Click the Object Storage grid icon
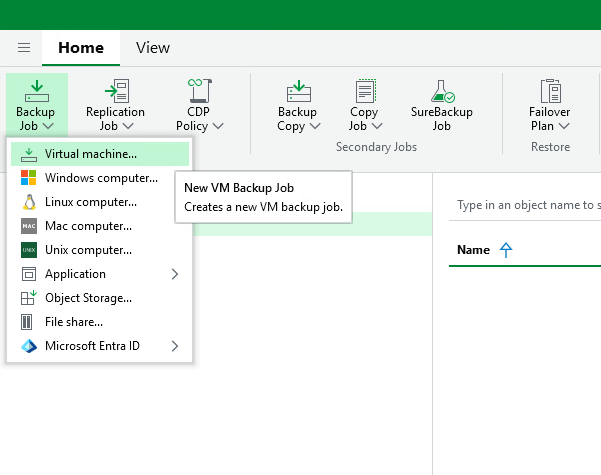Viewport: 601px width, 475px height. click(x=29, y=297)
